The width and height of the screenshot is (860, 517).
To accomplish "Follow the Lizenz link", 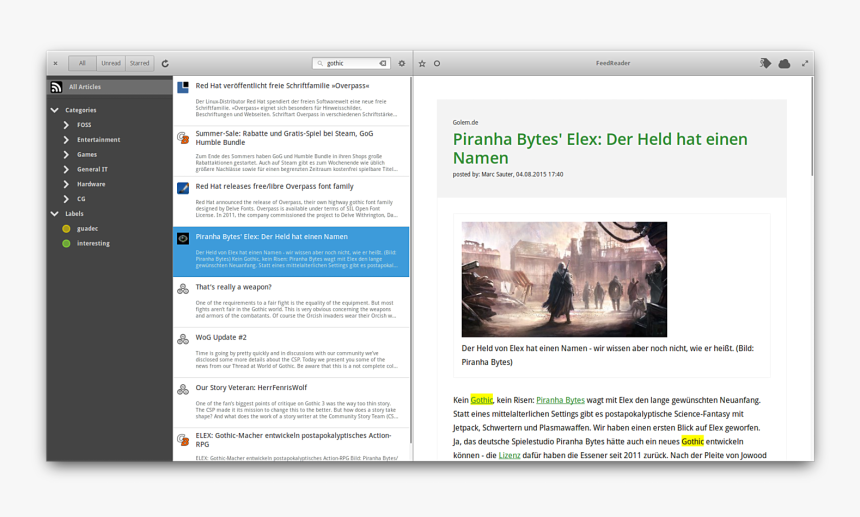I will tap(509, 455).
